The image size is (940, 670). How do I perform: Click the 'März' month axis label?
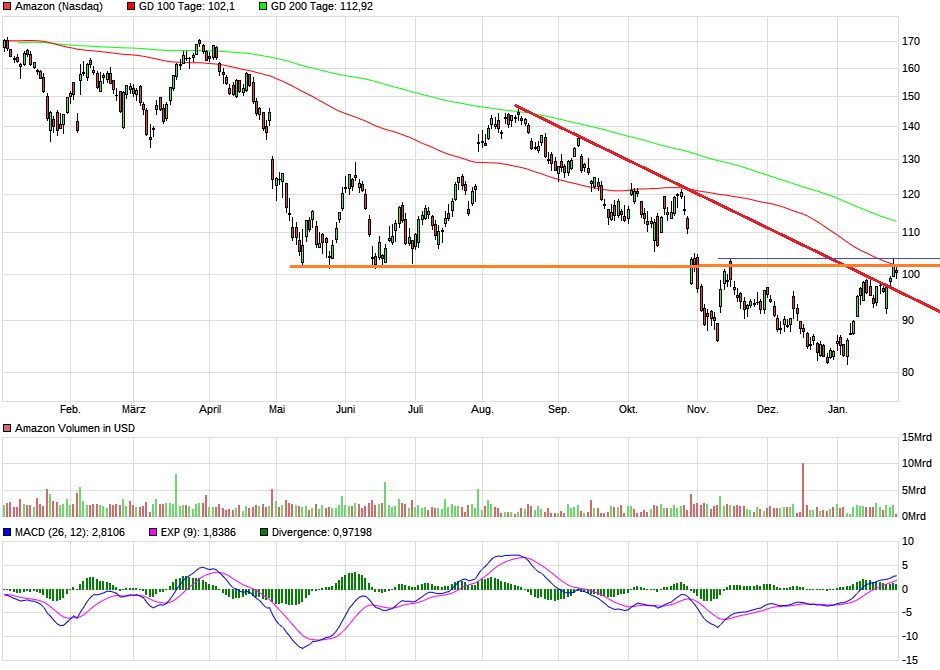pos(134,409)
